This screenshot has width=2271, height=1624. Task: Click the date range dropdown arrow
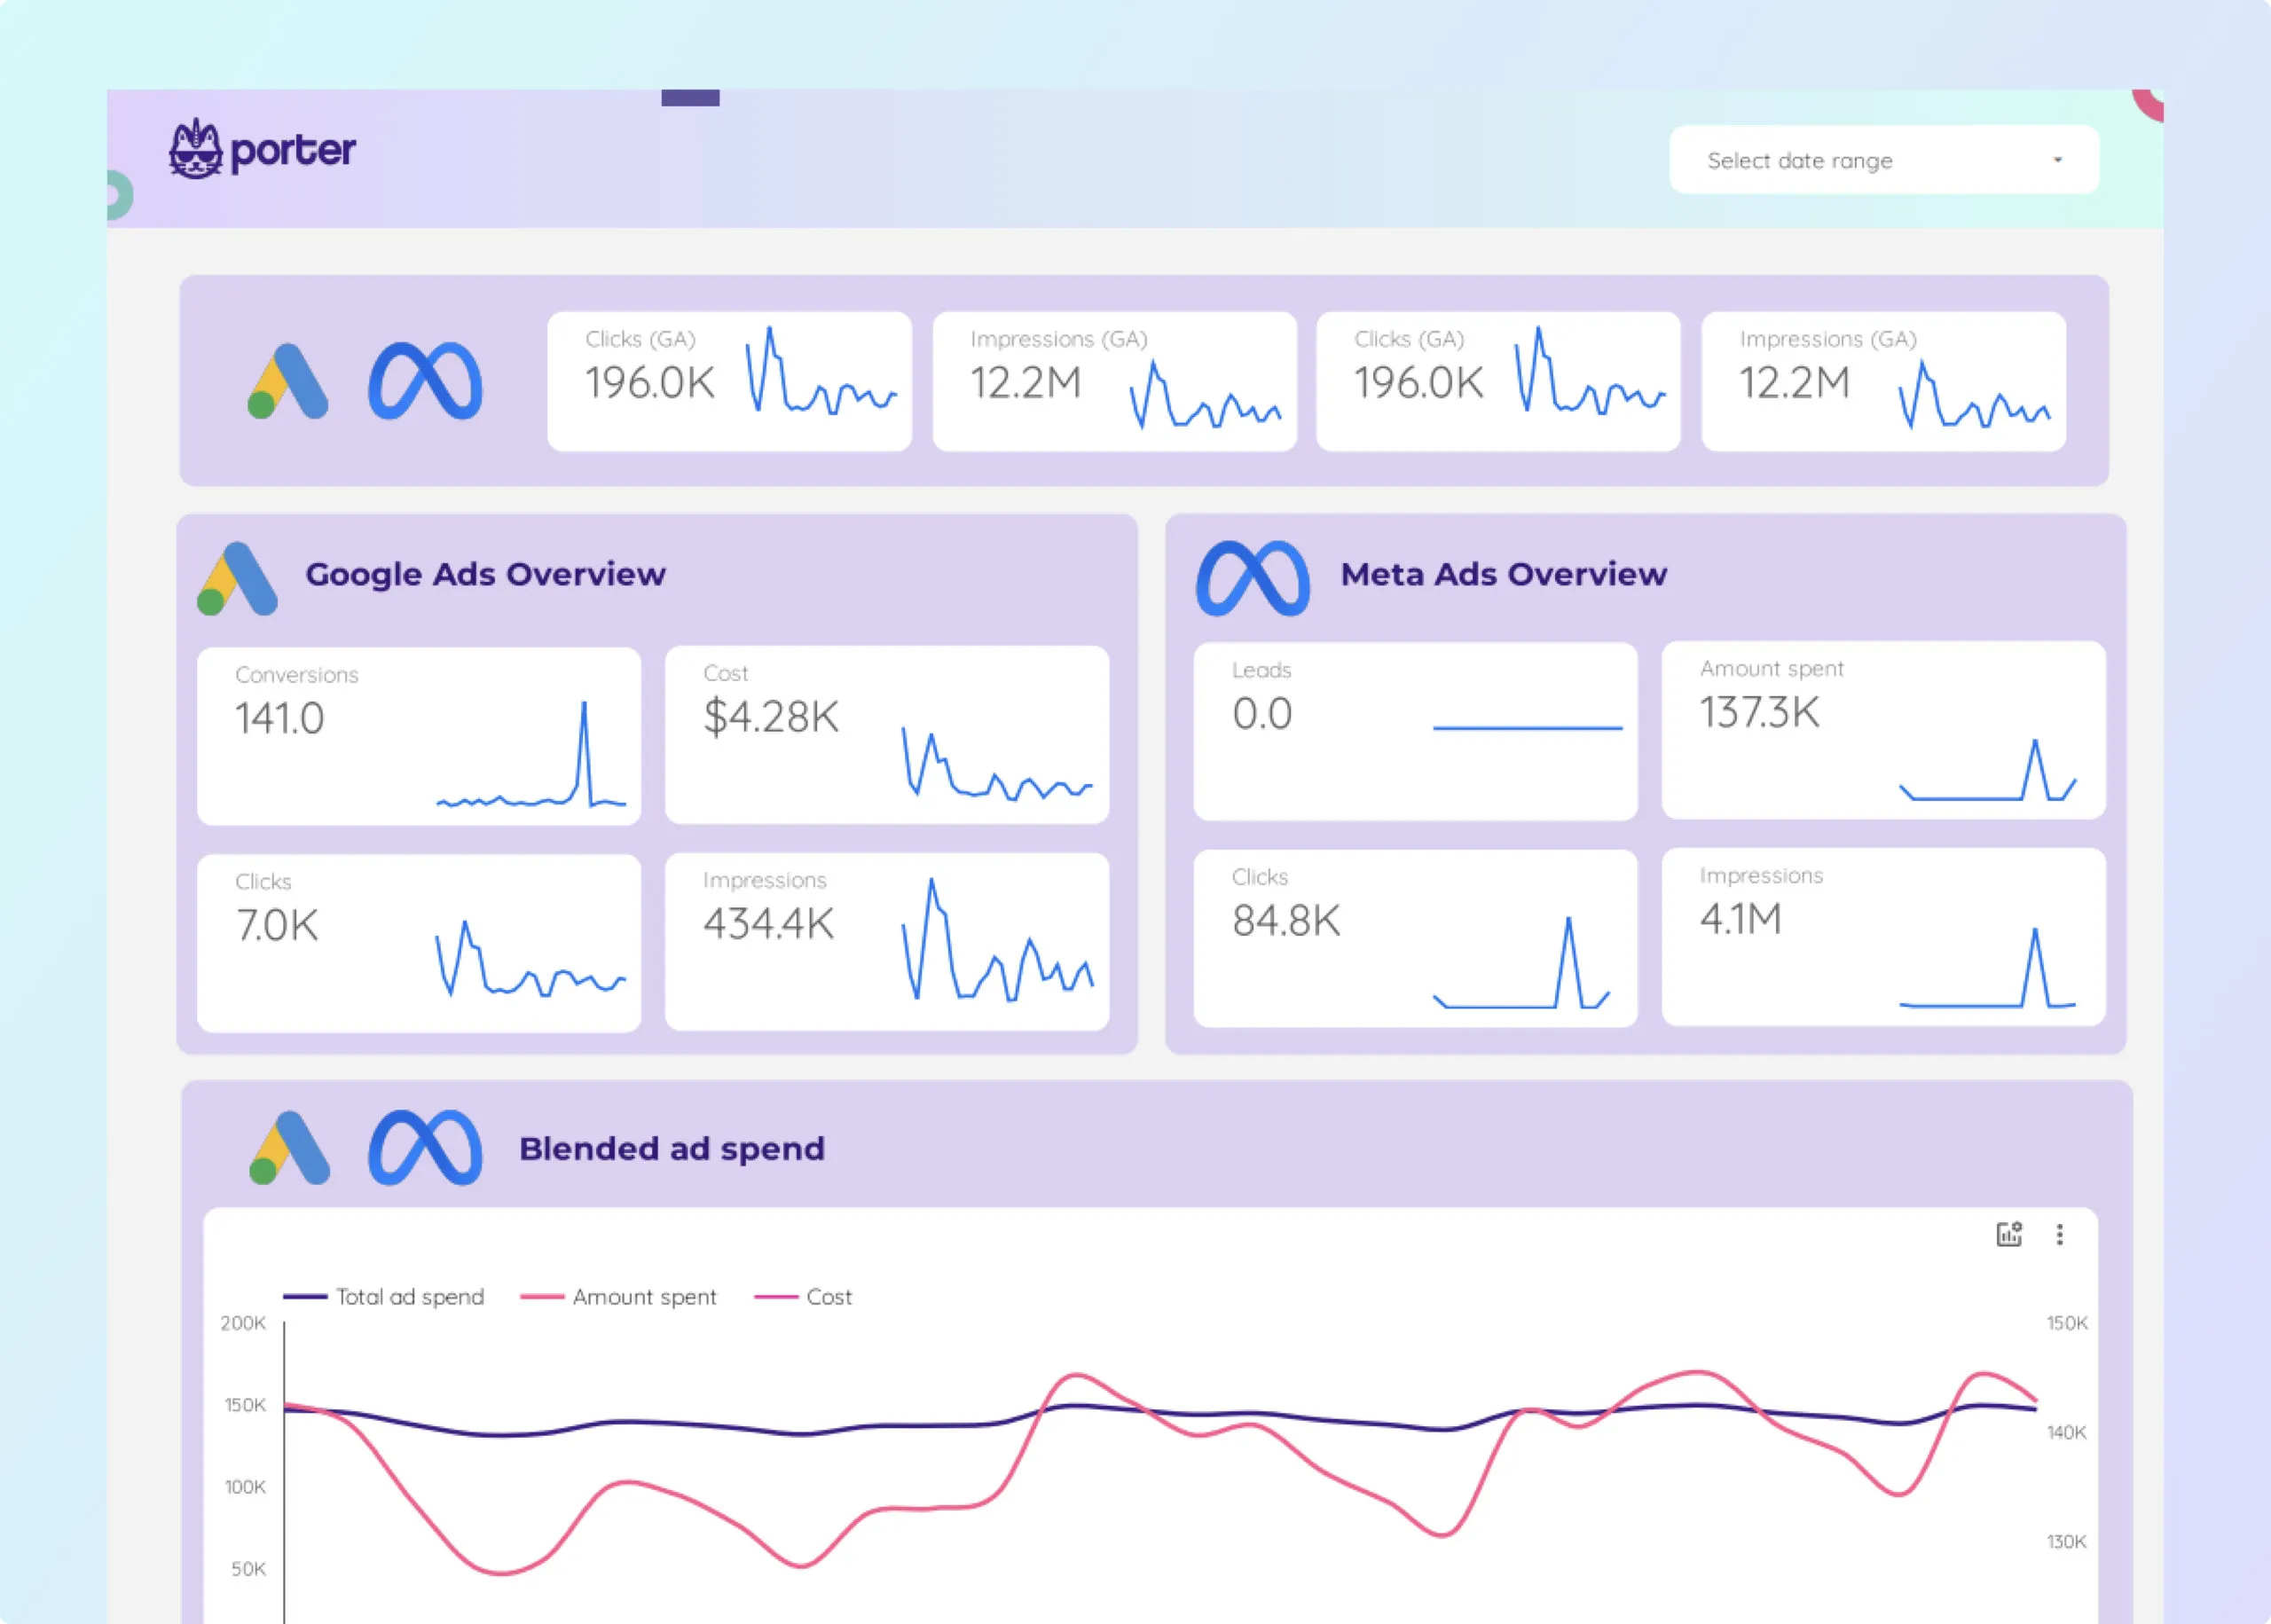pyautogui.click(x=2058, y=160)
